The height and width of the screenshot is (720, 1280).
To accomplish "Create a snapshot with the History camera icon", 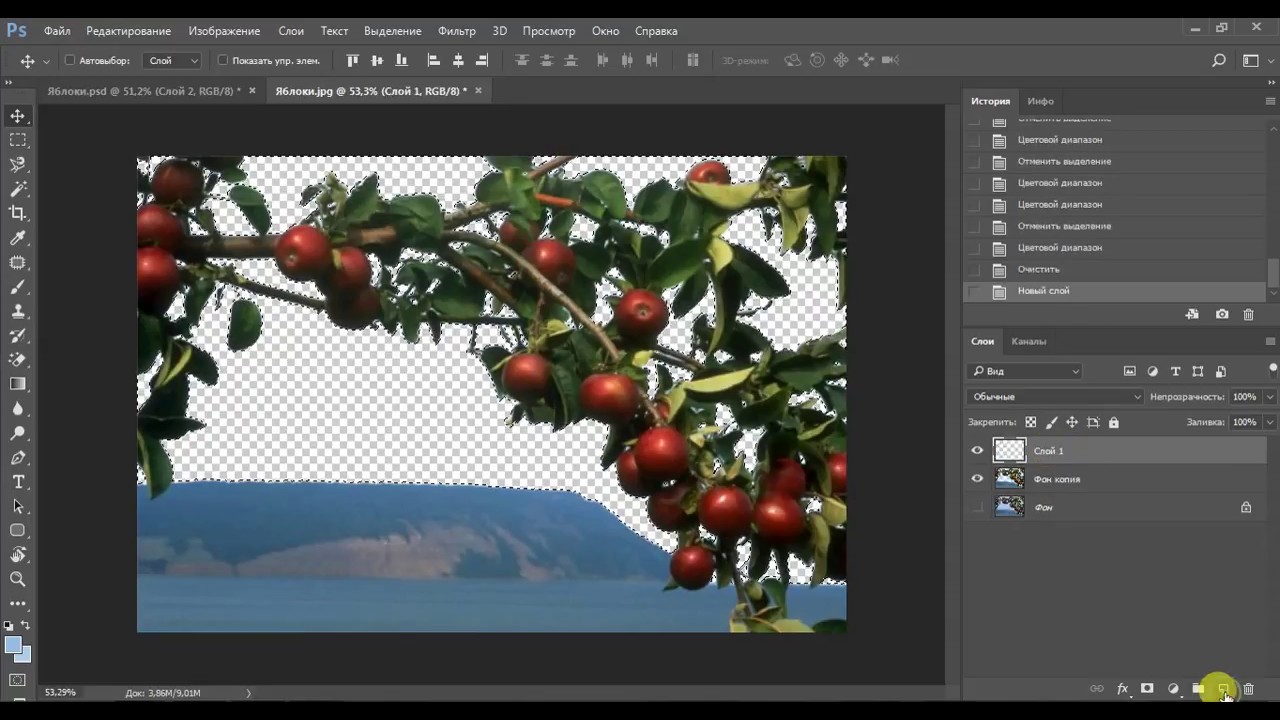I will pos(1222,314).
